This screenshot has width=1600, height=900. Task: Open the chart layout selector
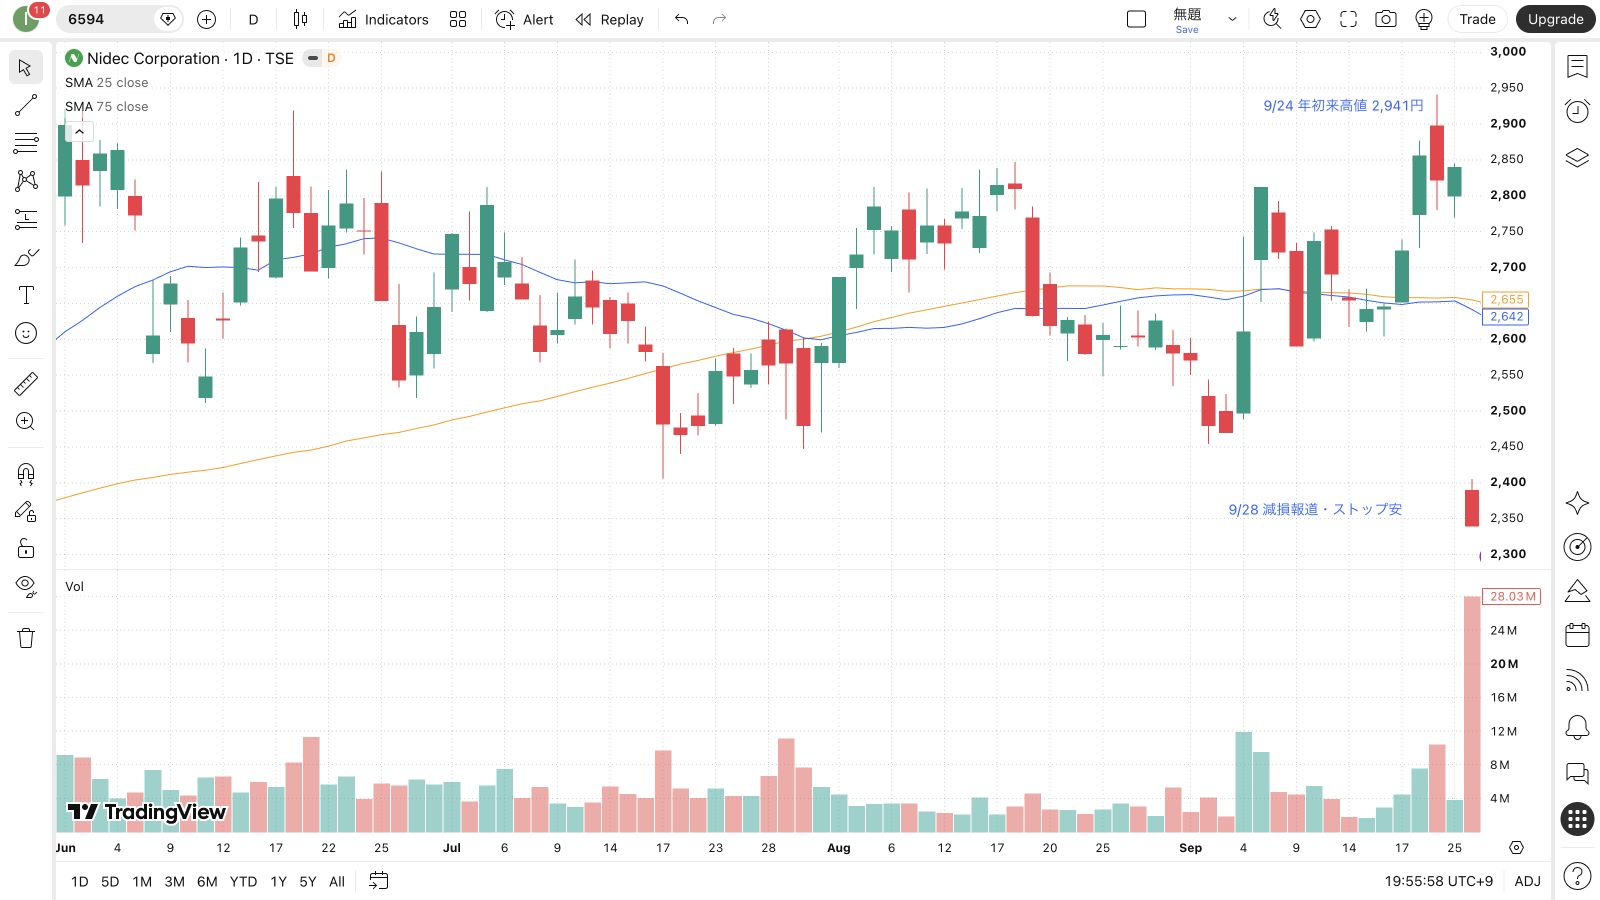(1136, 19)
